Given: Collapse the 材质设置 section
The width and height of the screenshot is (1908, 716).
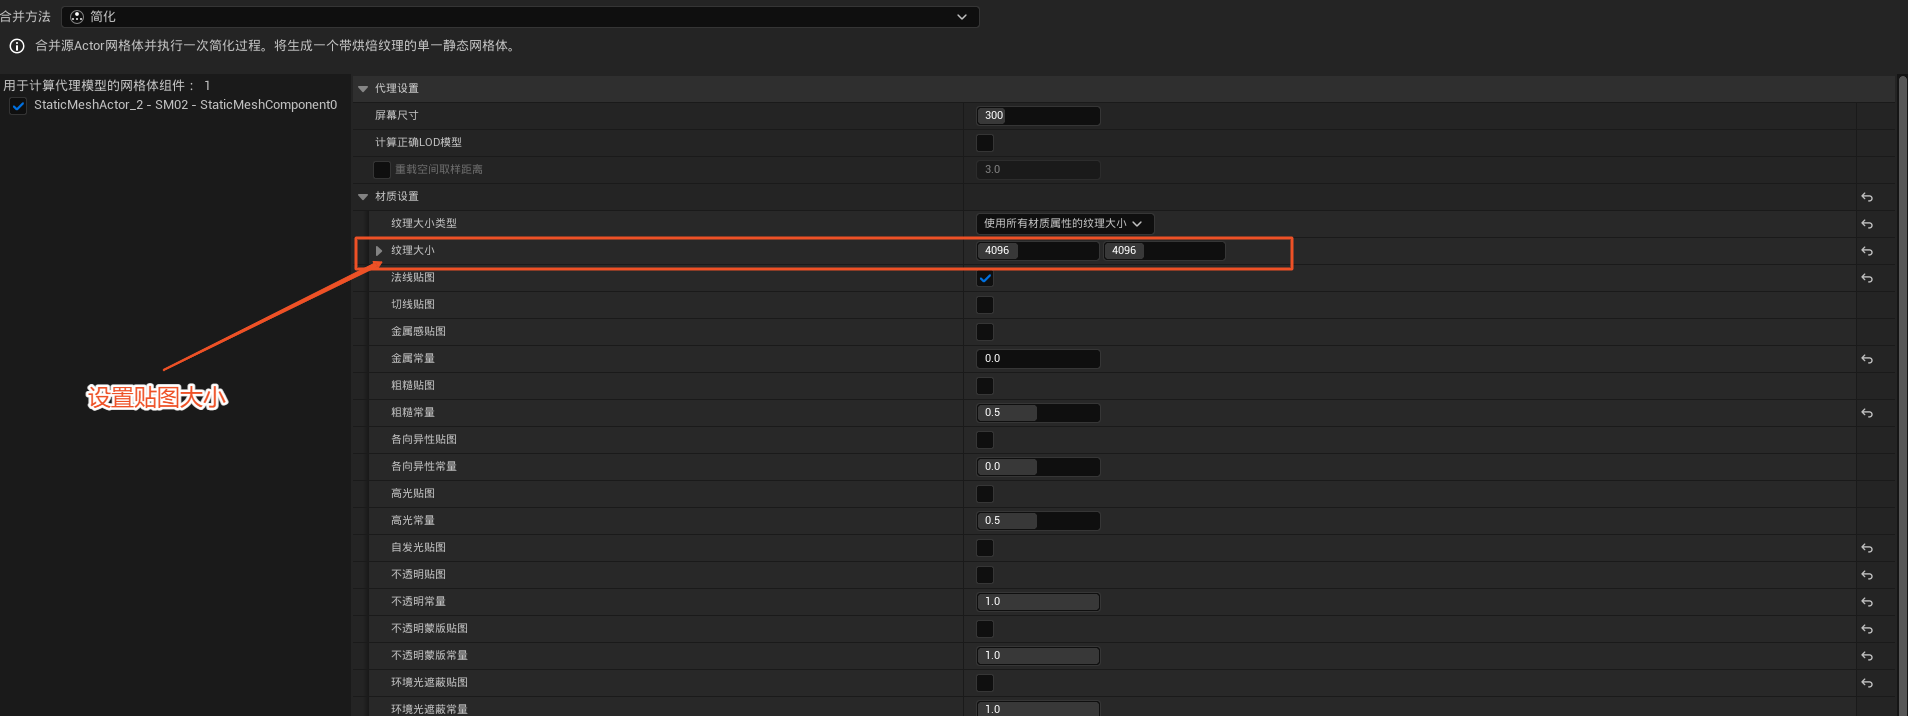Looking at the screenshot, I should click(x=363, y=197).
